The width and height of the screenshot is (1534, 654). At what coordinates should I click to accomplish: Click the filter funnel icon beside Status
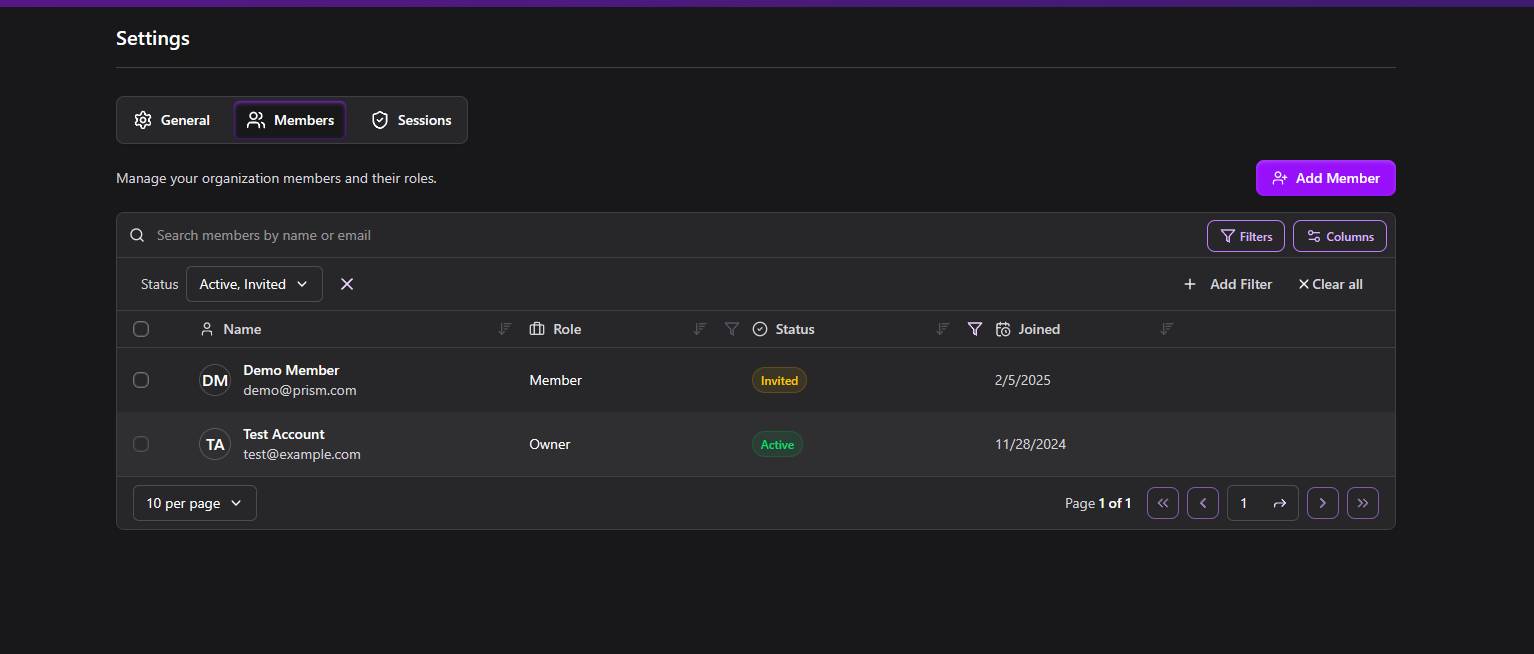975,328
